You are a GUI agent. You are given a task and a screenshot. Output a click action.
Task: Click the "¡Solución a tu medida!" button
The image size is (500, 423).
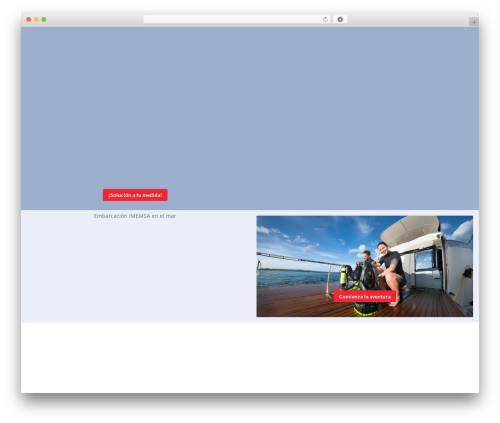click(x=135, y=195)
